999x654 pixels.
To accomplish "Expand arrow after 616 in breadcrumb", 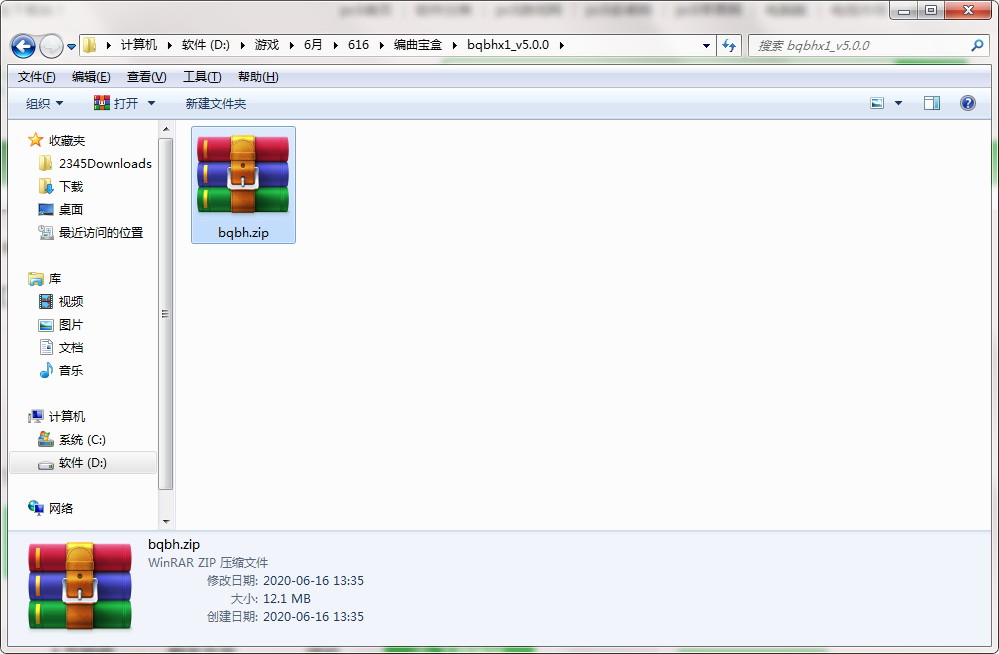I will point(382,45).
